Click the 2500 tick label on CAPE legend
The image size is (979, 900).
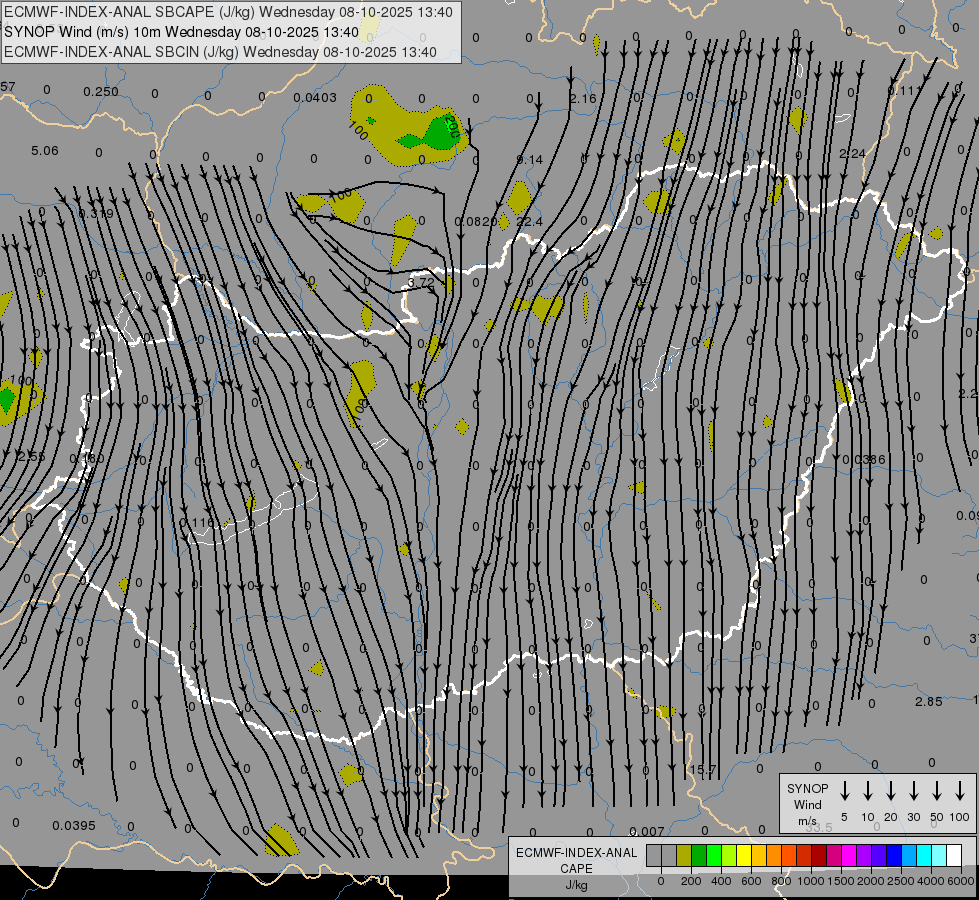coord(901,881)
